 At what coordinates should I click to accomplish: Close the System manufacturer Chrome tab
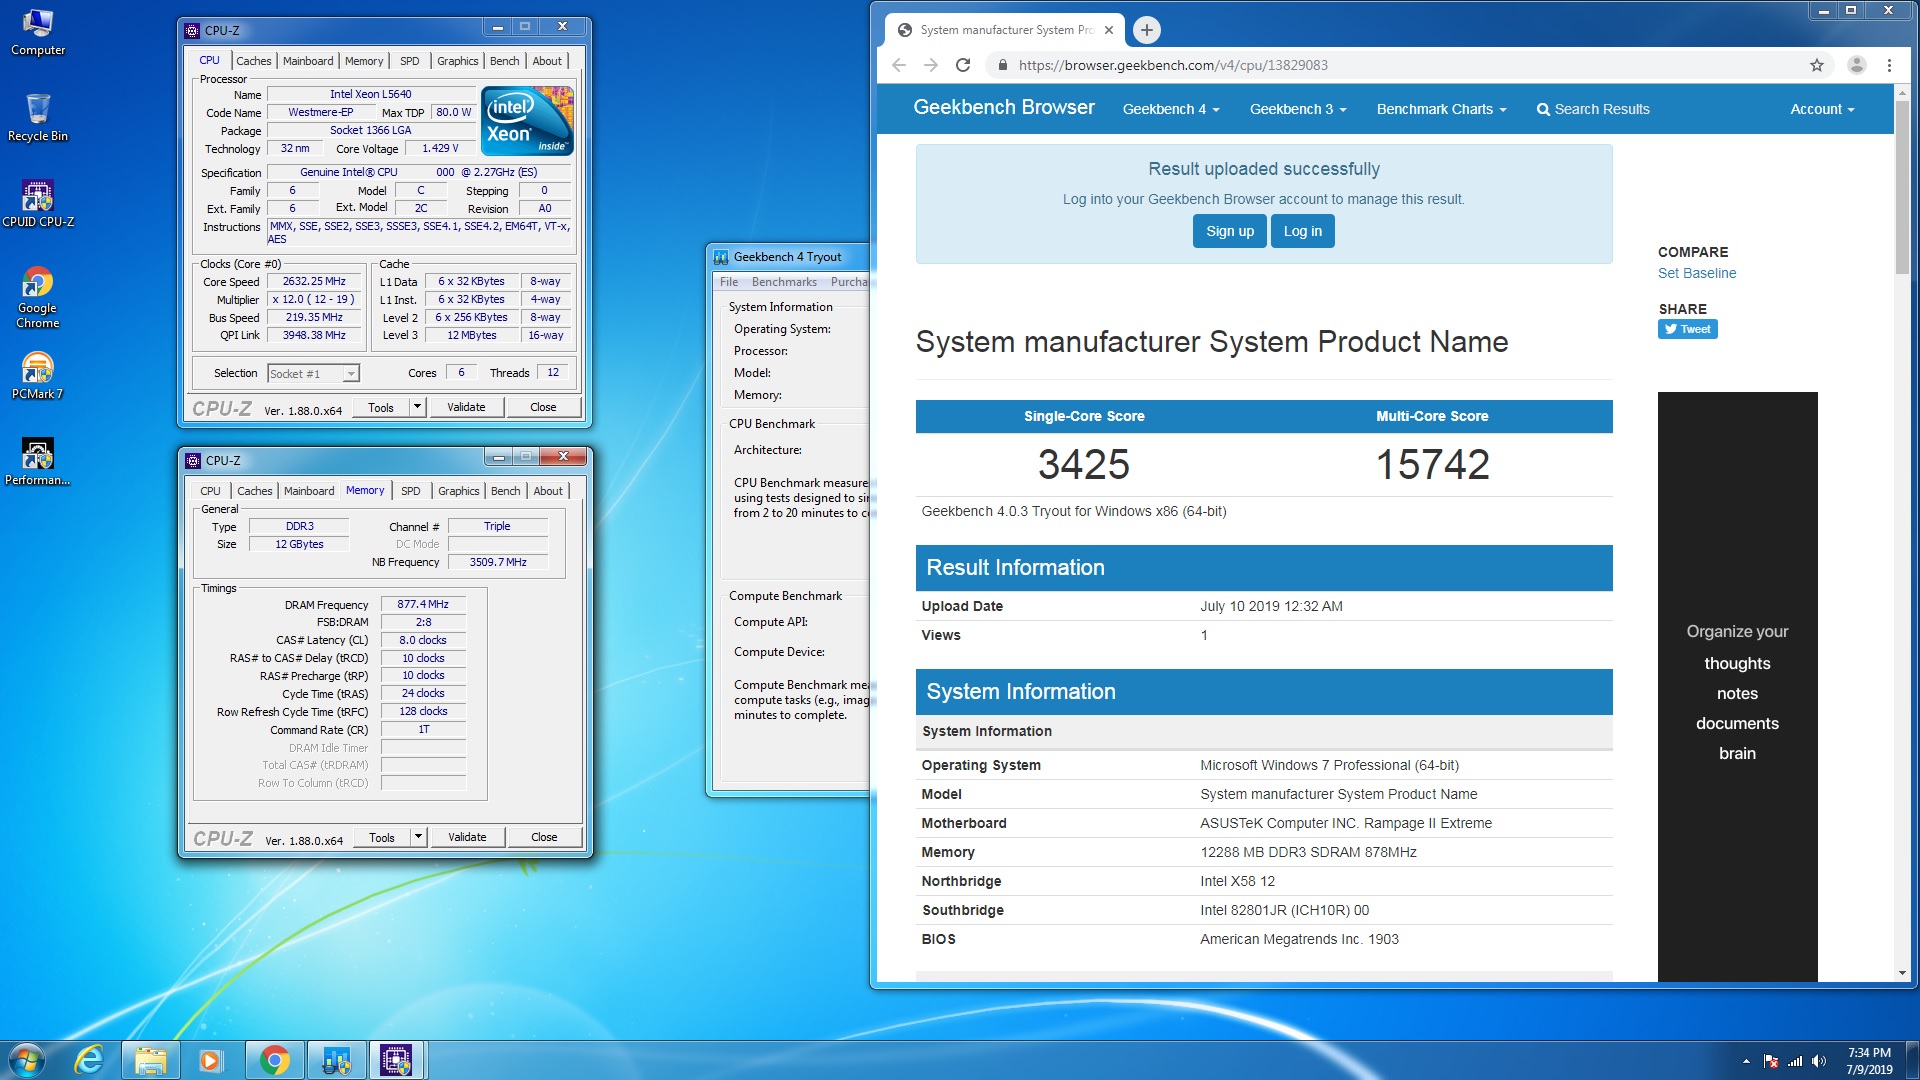click(1109, 30)
